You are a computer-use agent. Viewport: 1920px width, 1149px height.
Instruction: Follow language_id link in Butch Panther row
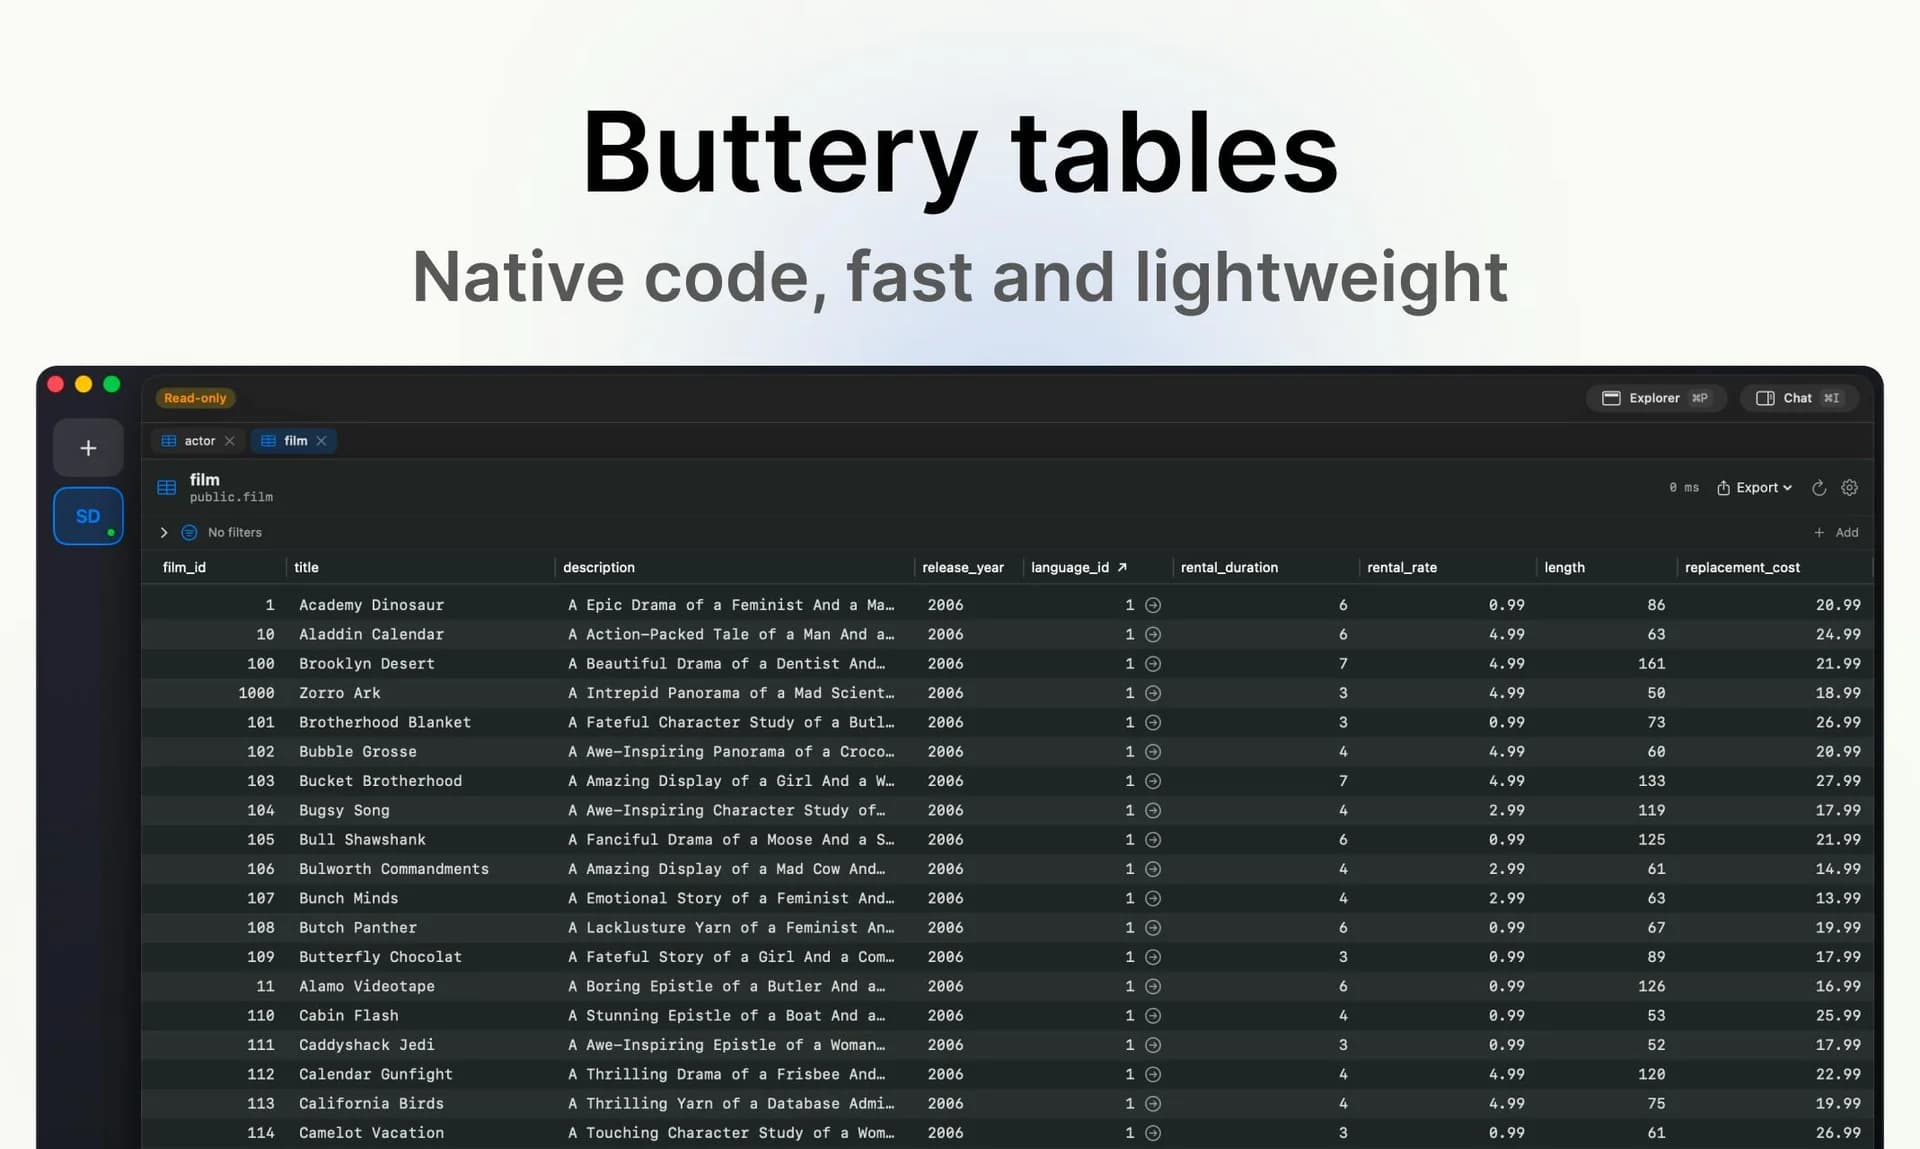click(x=1153, y=928)
